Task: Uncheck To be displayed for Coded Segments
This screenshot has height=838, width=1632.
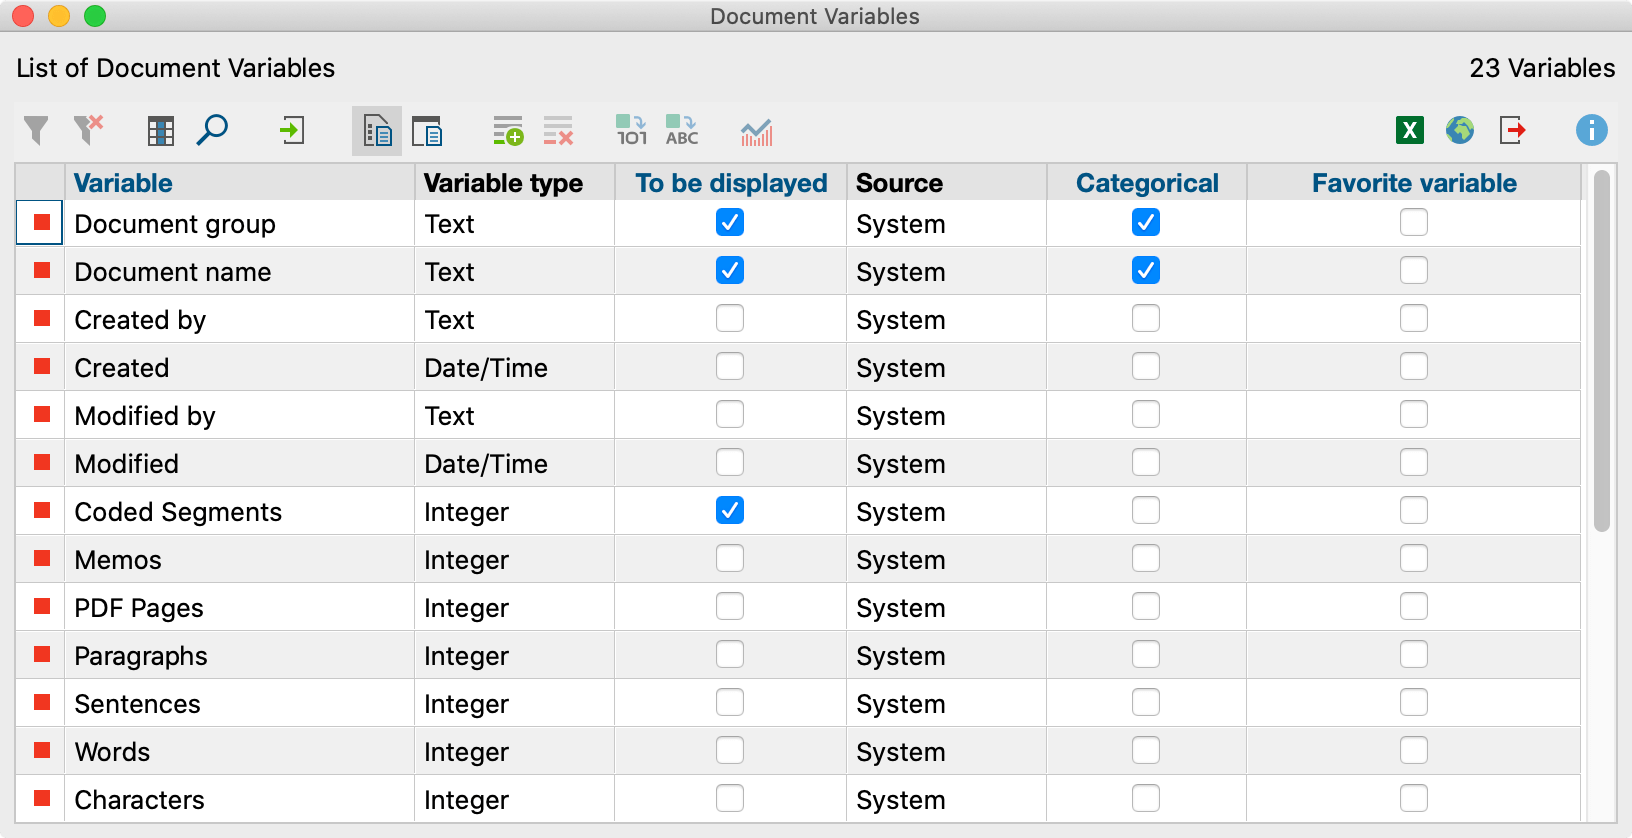Action: [730, 511]
